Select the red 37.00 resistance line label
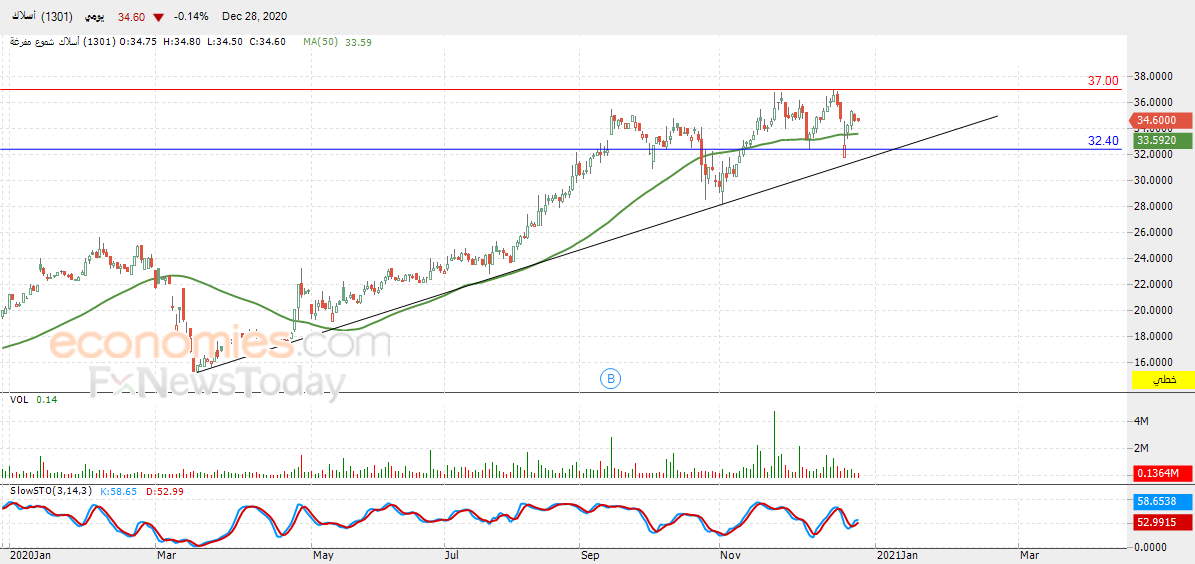Viewport: 1195px width, 564px height. click(1103, 80)
